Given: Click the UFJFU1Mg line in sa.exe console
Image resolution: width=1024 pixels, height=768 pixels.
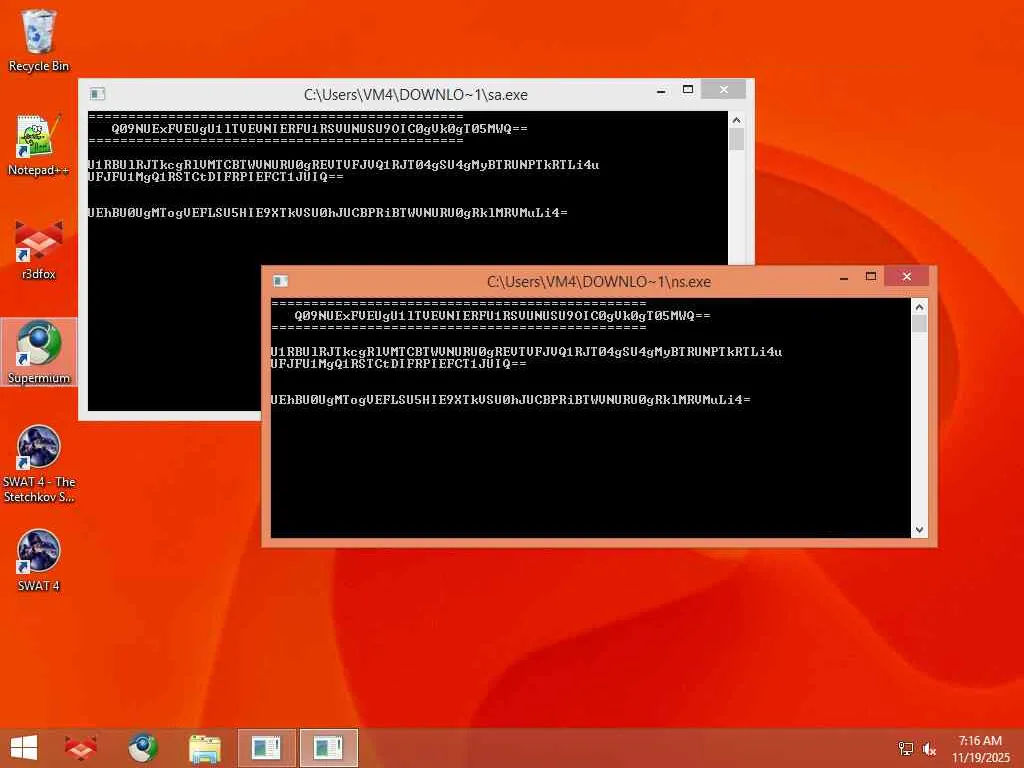Looking at the screenshot, I should coord(216,176).
